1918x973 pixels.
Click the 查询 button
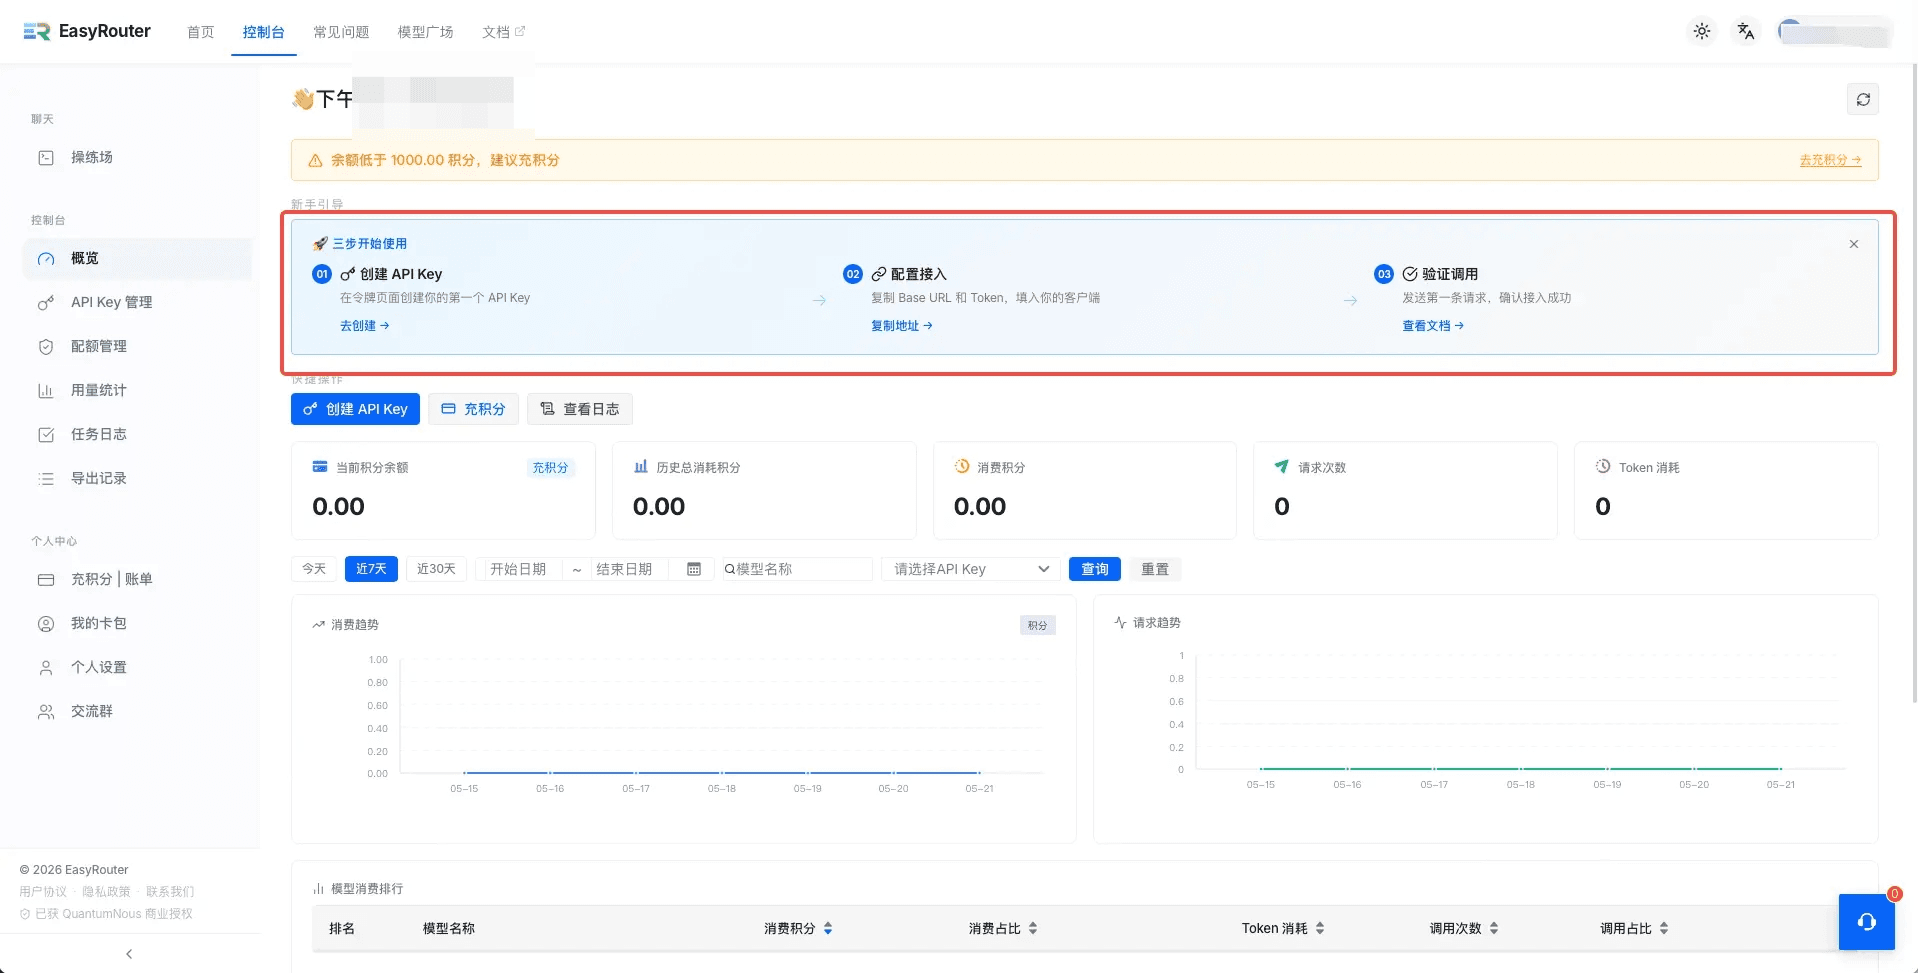coord(1095,569)
